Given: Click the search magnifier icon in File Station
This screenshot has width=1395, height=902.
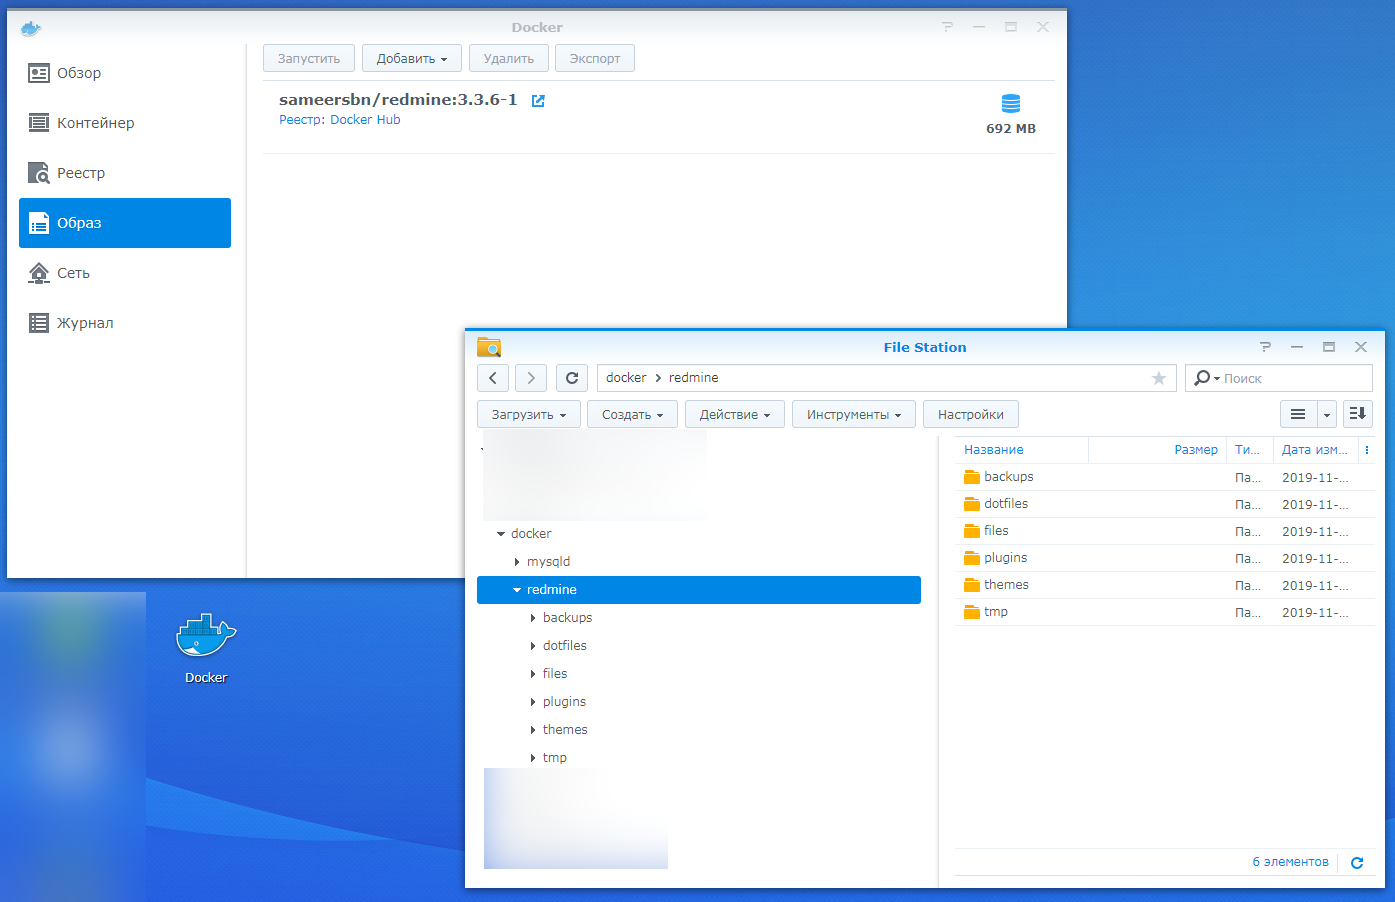Looking at the screenshot, I should pos(1201,378).
